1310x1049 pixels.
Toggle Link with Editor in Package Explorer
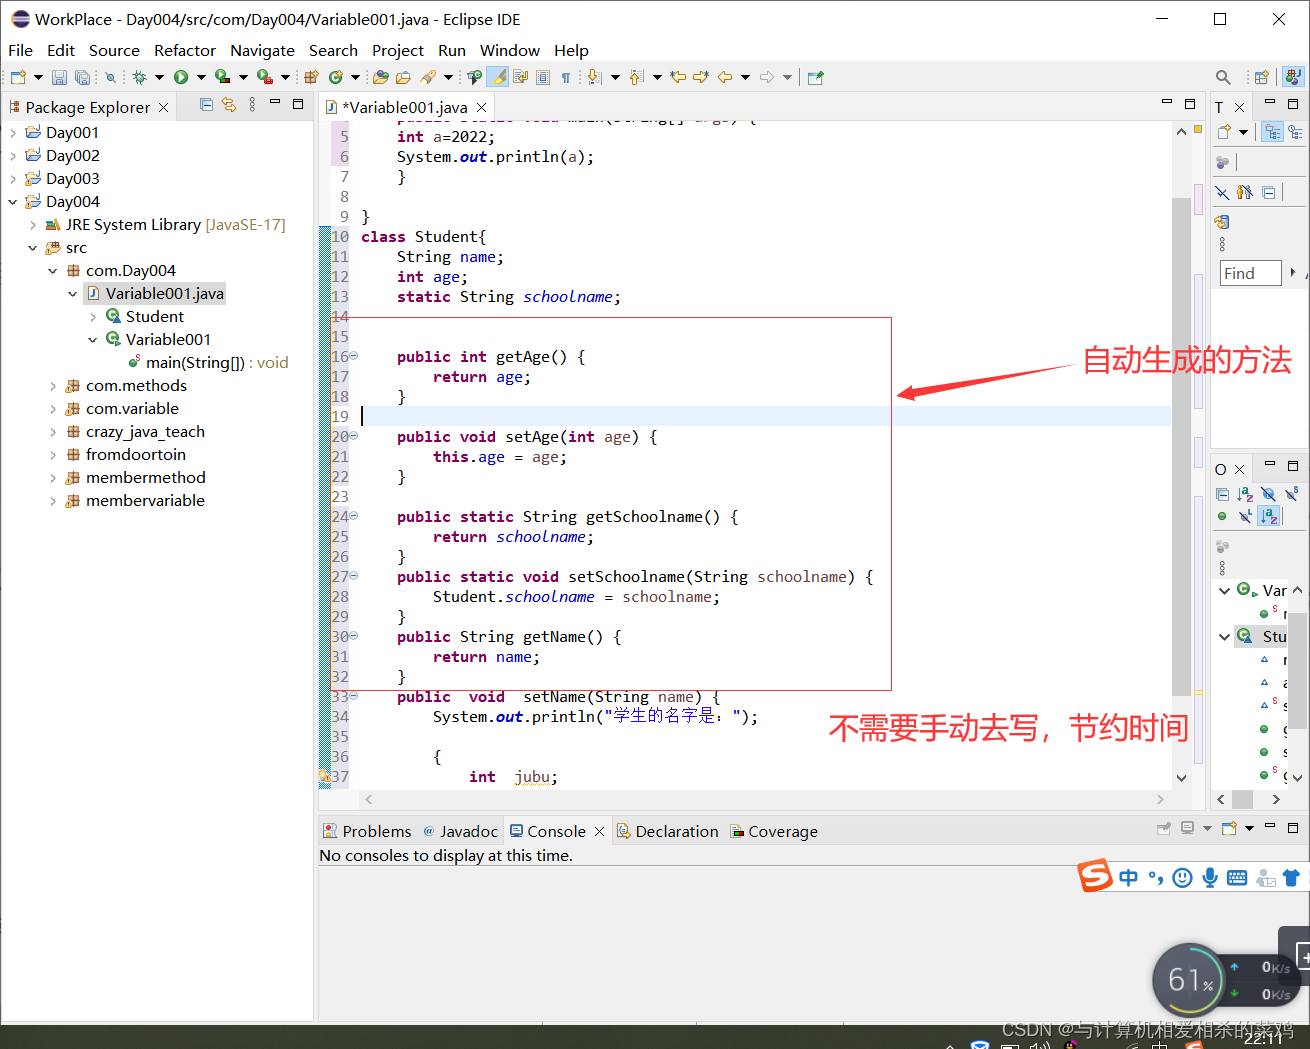pos(229,104)
